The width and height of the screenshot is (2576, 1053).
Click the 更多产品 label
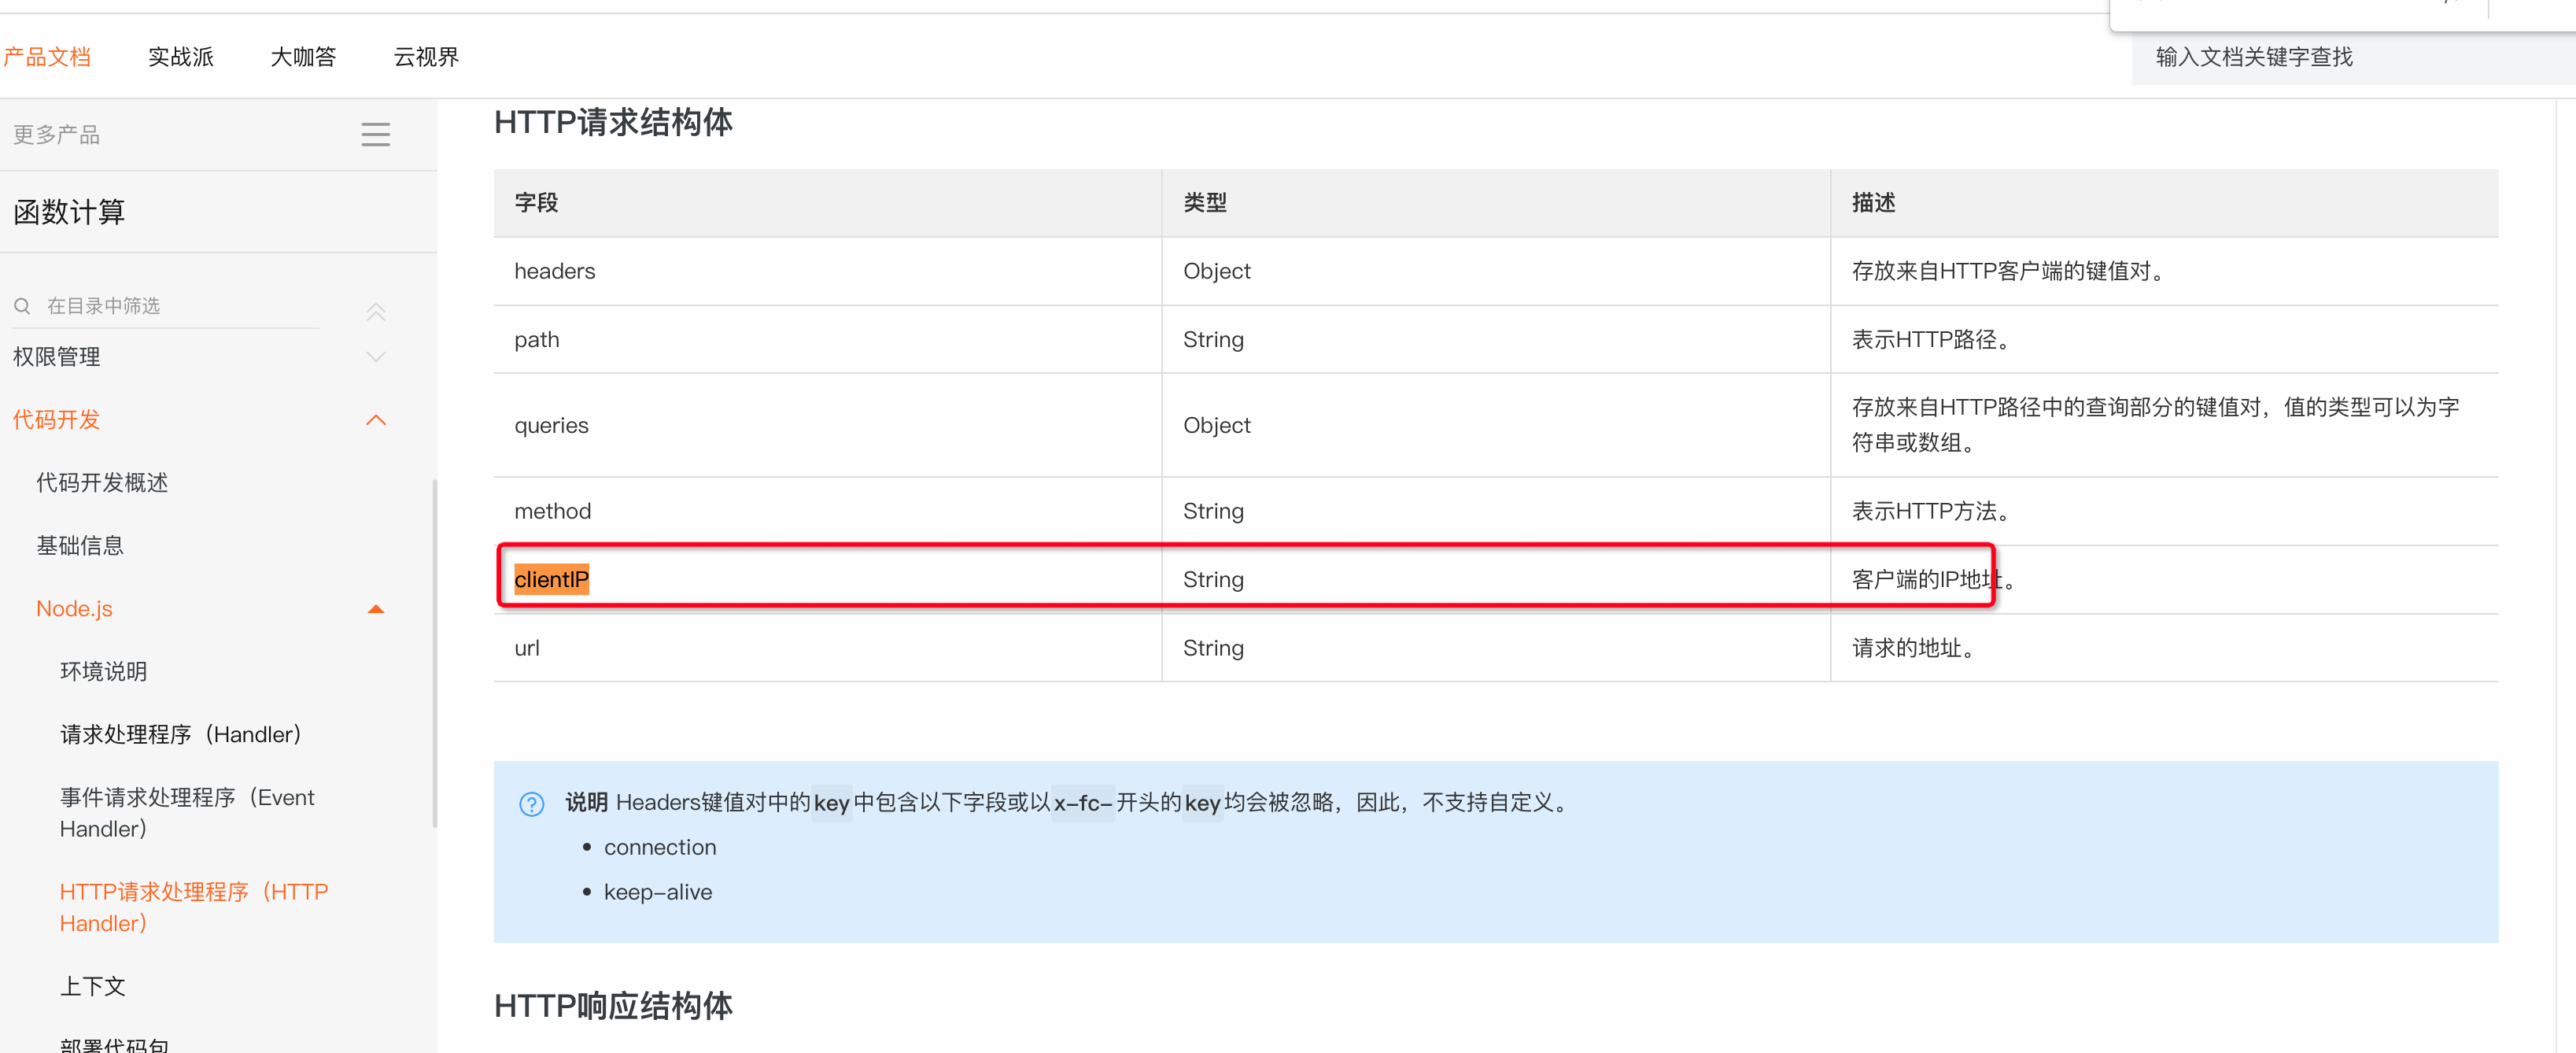click(x=56, y=134)
